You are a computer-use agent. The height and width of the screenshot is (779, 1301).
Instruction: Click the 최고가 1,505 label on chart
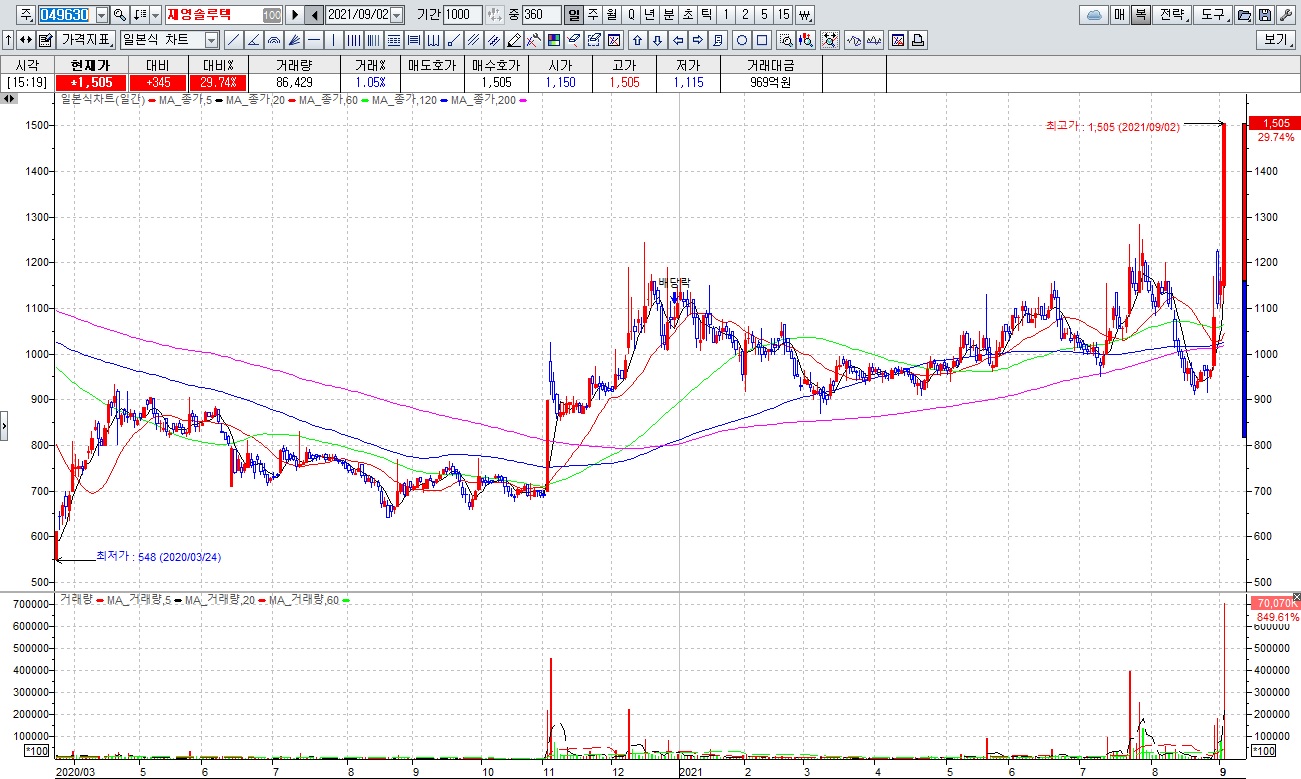[x=1112, y=127]
